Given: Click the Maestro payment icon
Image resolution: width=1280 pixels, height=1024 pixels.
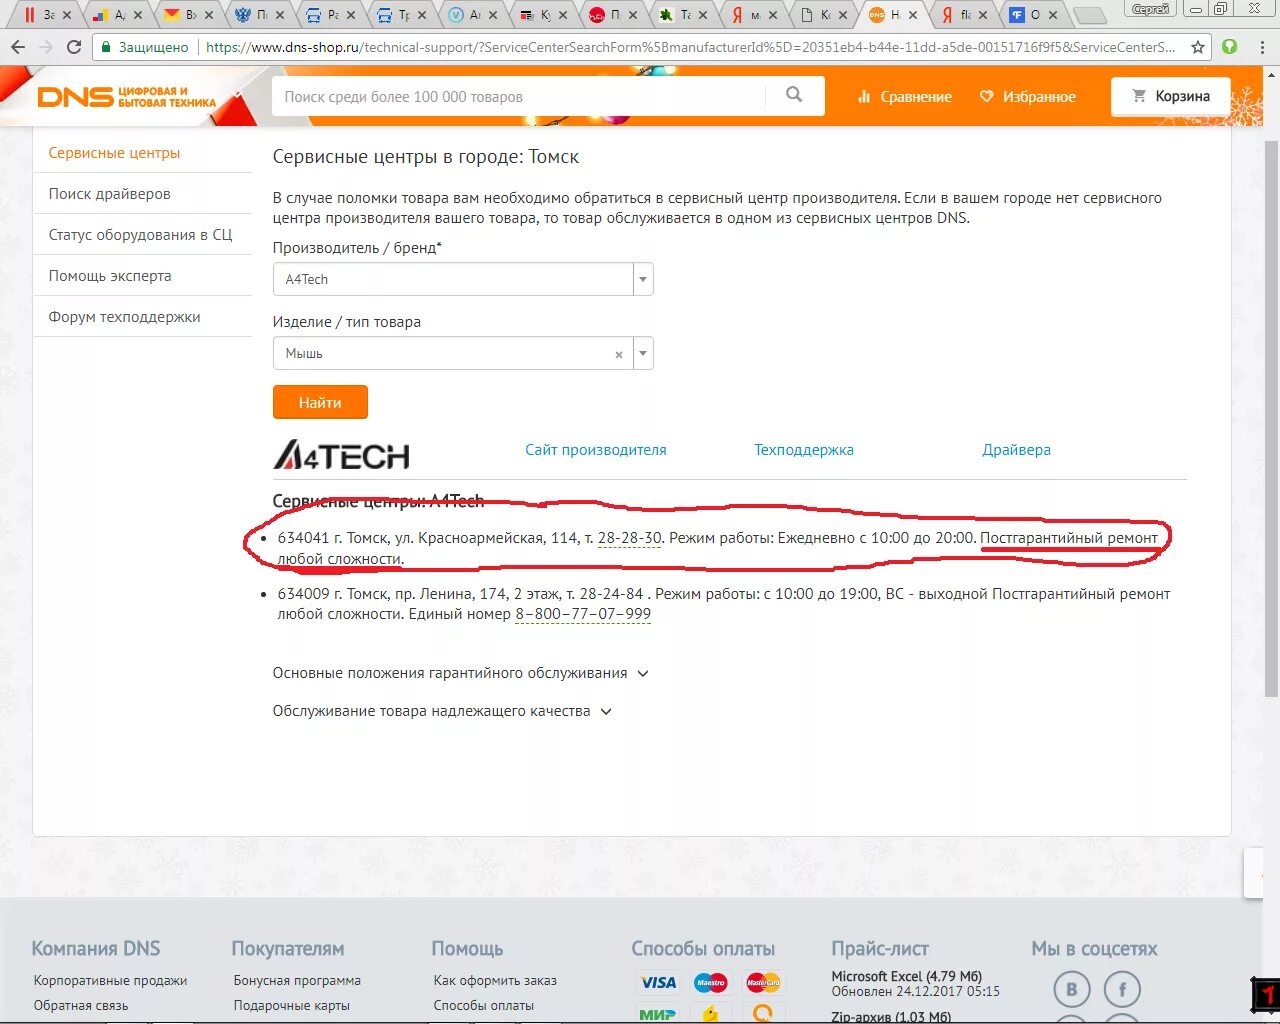Looking at the screenshot, I should pyautogui.click(x=711, y=983).
